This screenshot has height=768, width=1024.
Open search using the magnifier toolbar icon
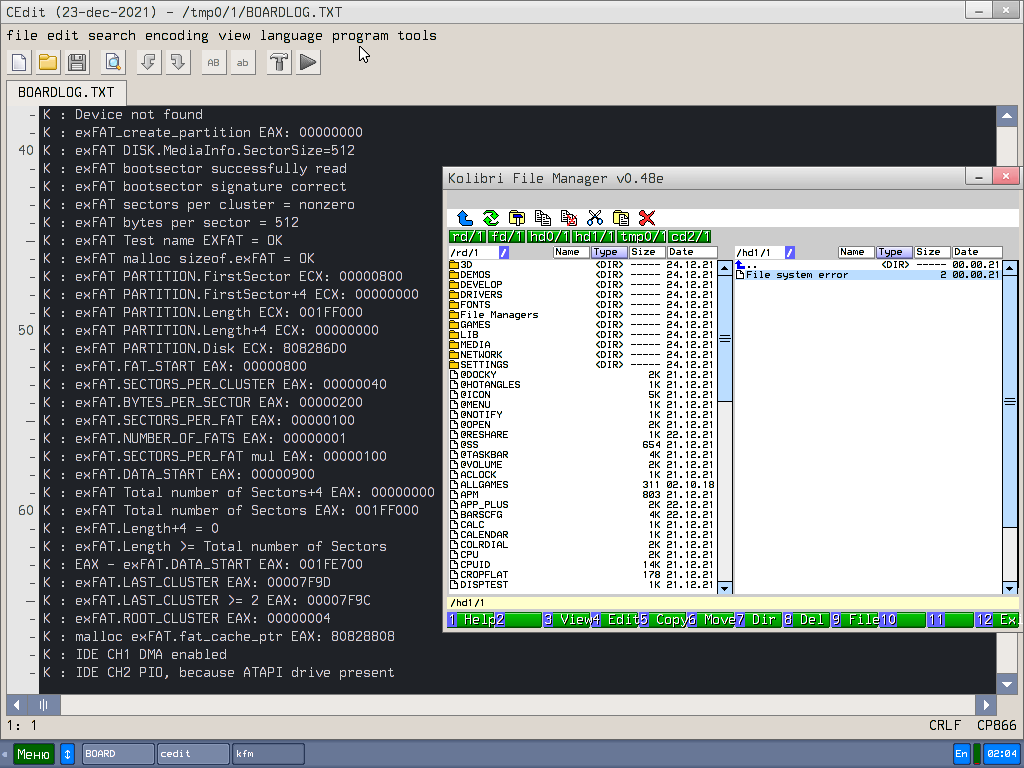coord(112,62)
